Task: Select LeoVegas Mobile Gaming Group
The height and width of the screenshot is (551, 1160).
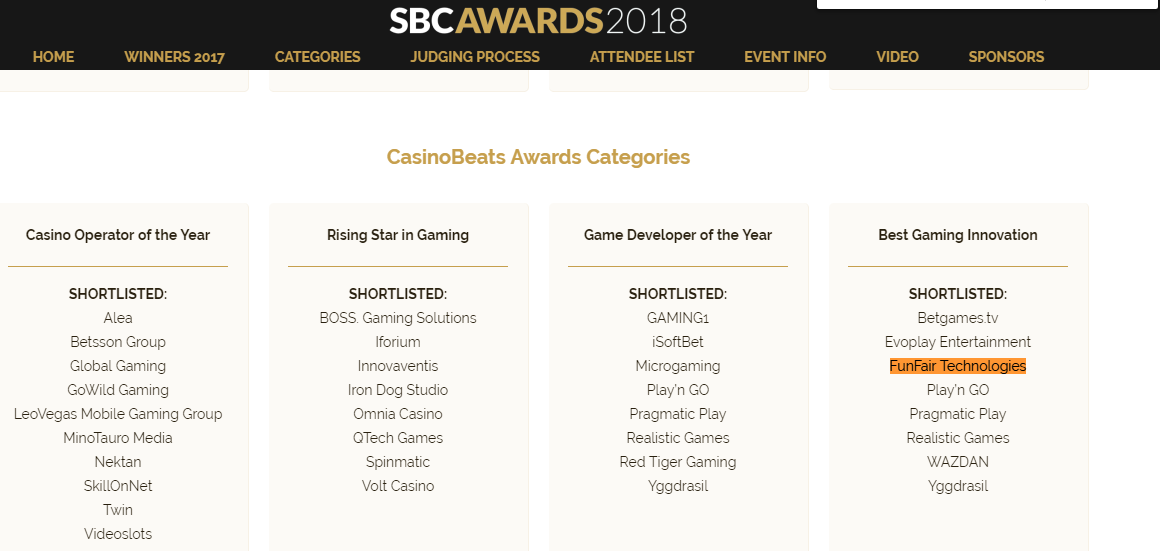Action: pyautogui.click(x=118, y=414)
